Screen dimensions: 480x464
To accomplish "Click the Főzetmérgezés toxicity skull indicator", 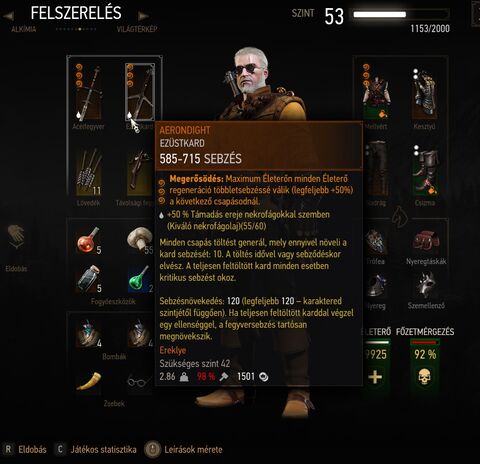I will click(x=424, y=377).
